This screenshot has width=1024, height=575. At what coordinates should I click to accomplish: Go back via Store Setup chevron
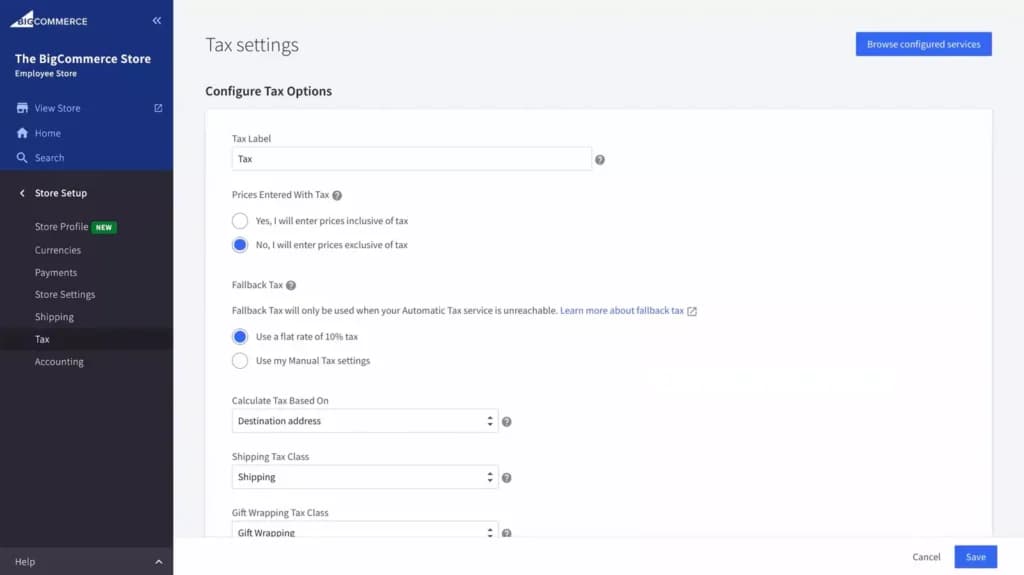[x=22, y=193]
